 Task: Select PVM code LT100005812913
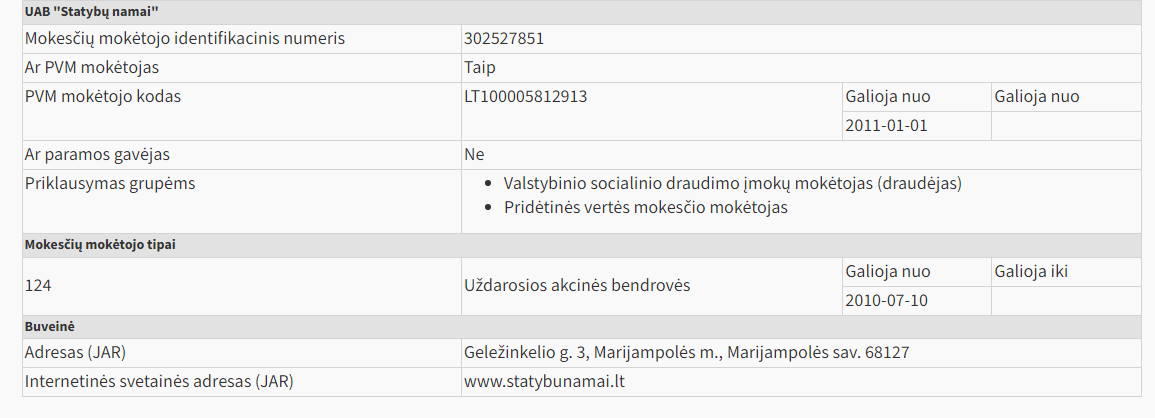[x=526, y=97]
